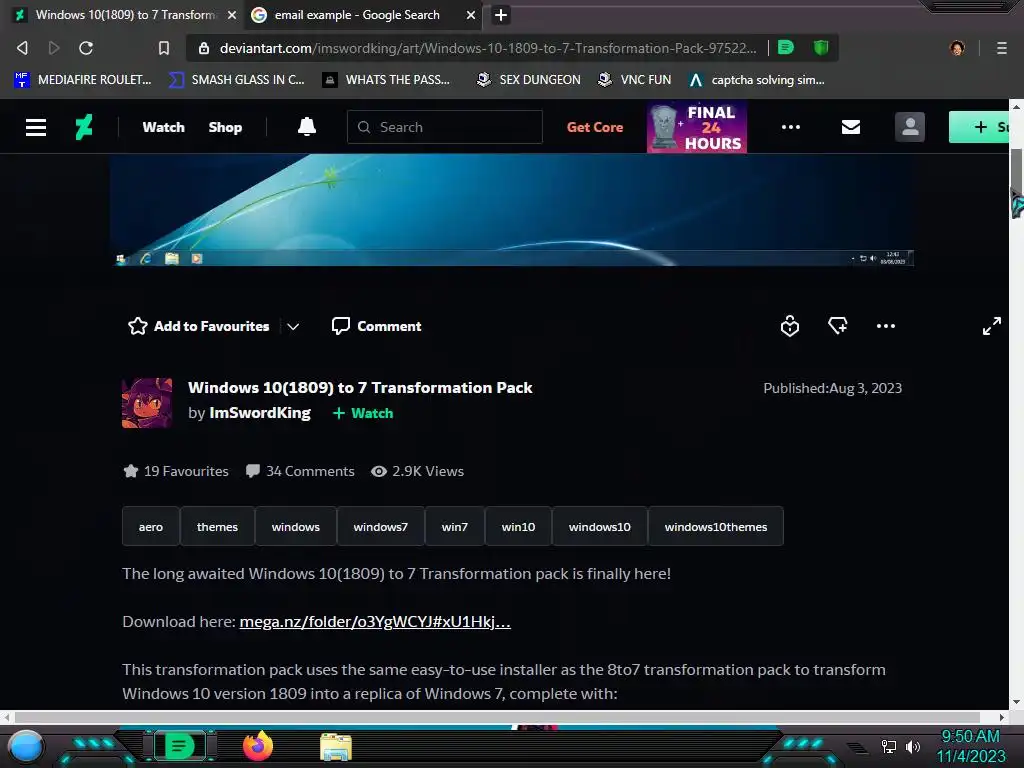Reload the current page
1024x768 pixels.
click(86, 48)
